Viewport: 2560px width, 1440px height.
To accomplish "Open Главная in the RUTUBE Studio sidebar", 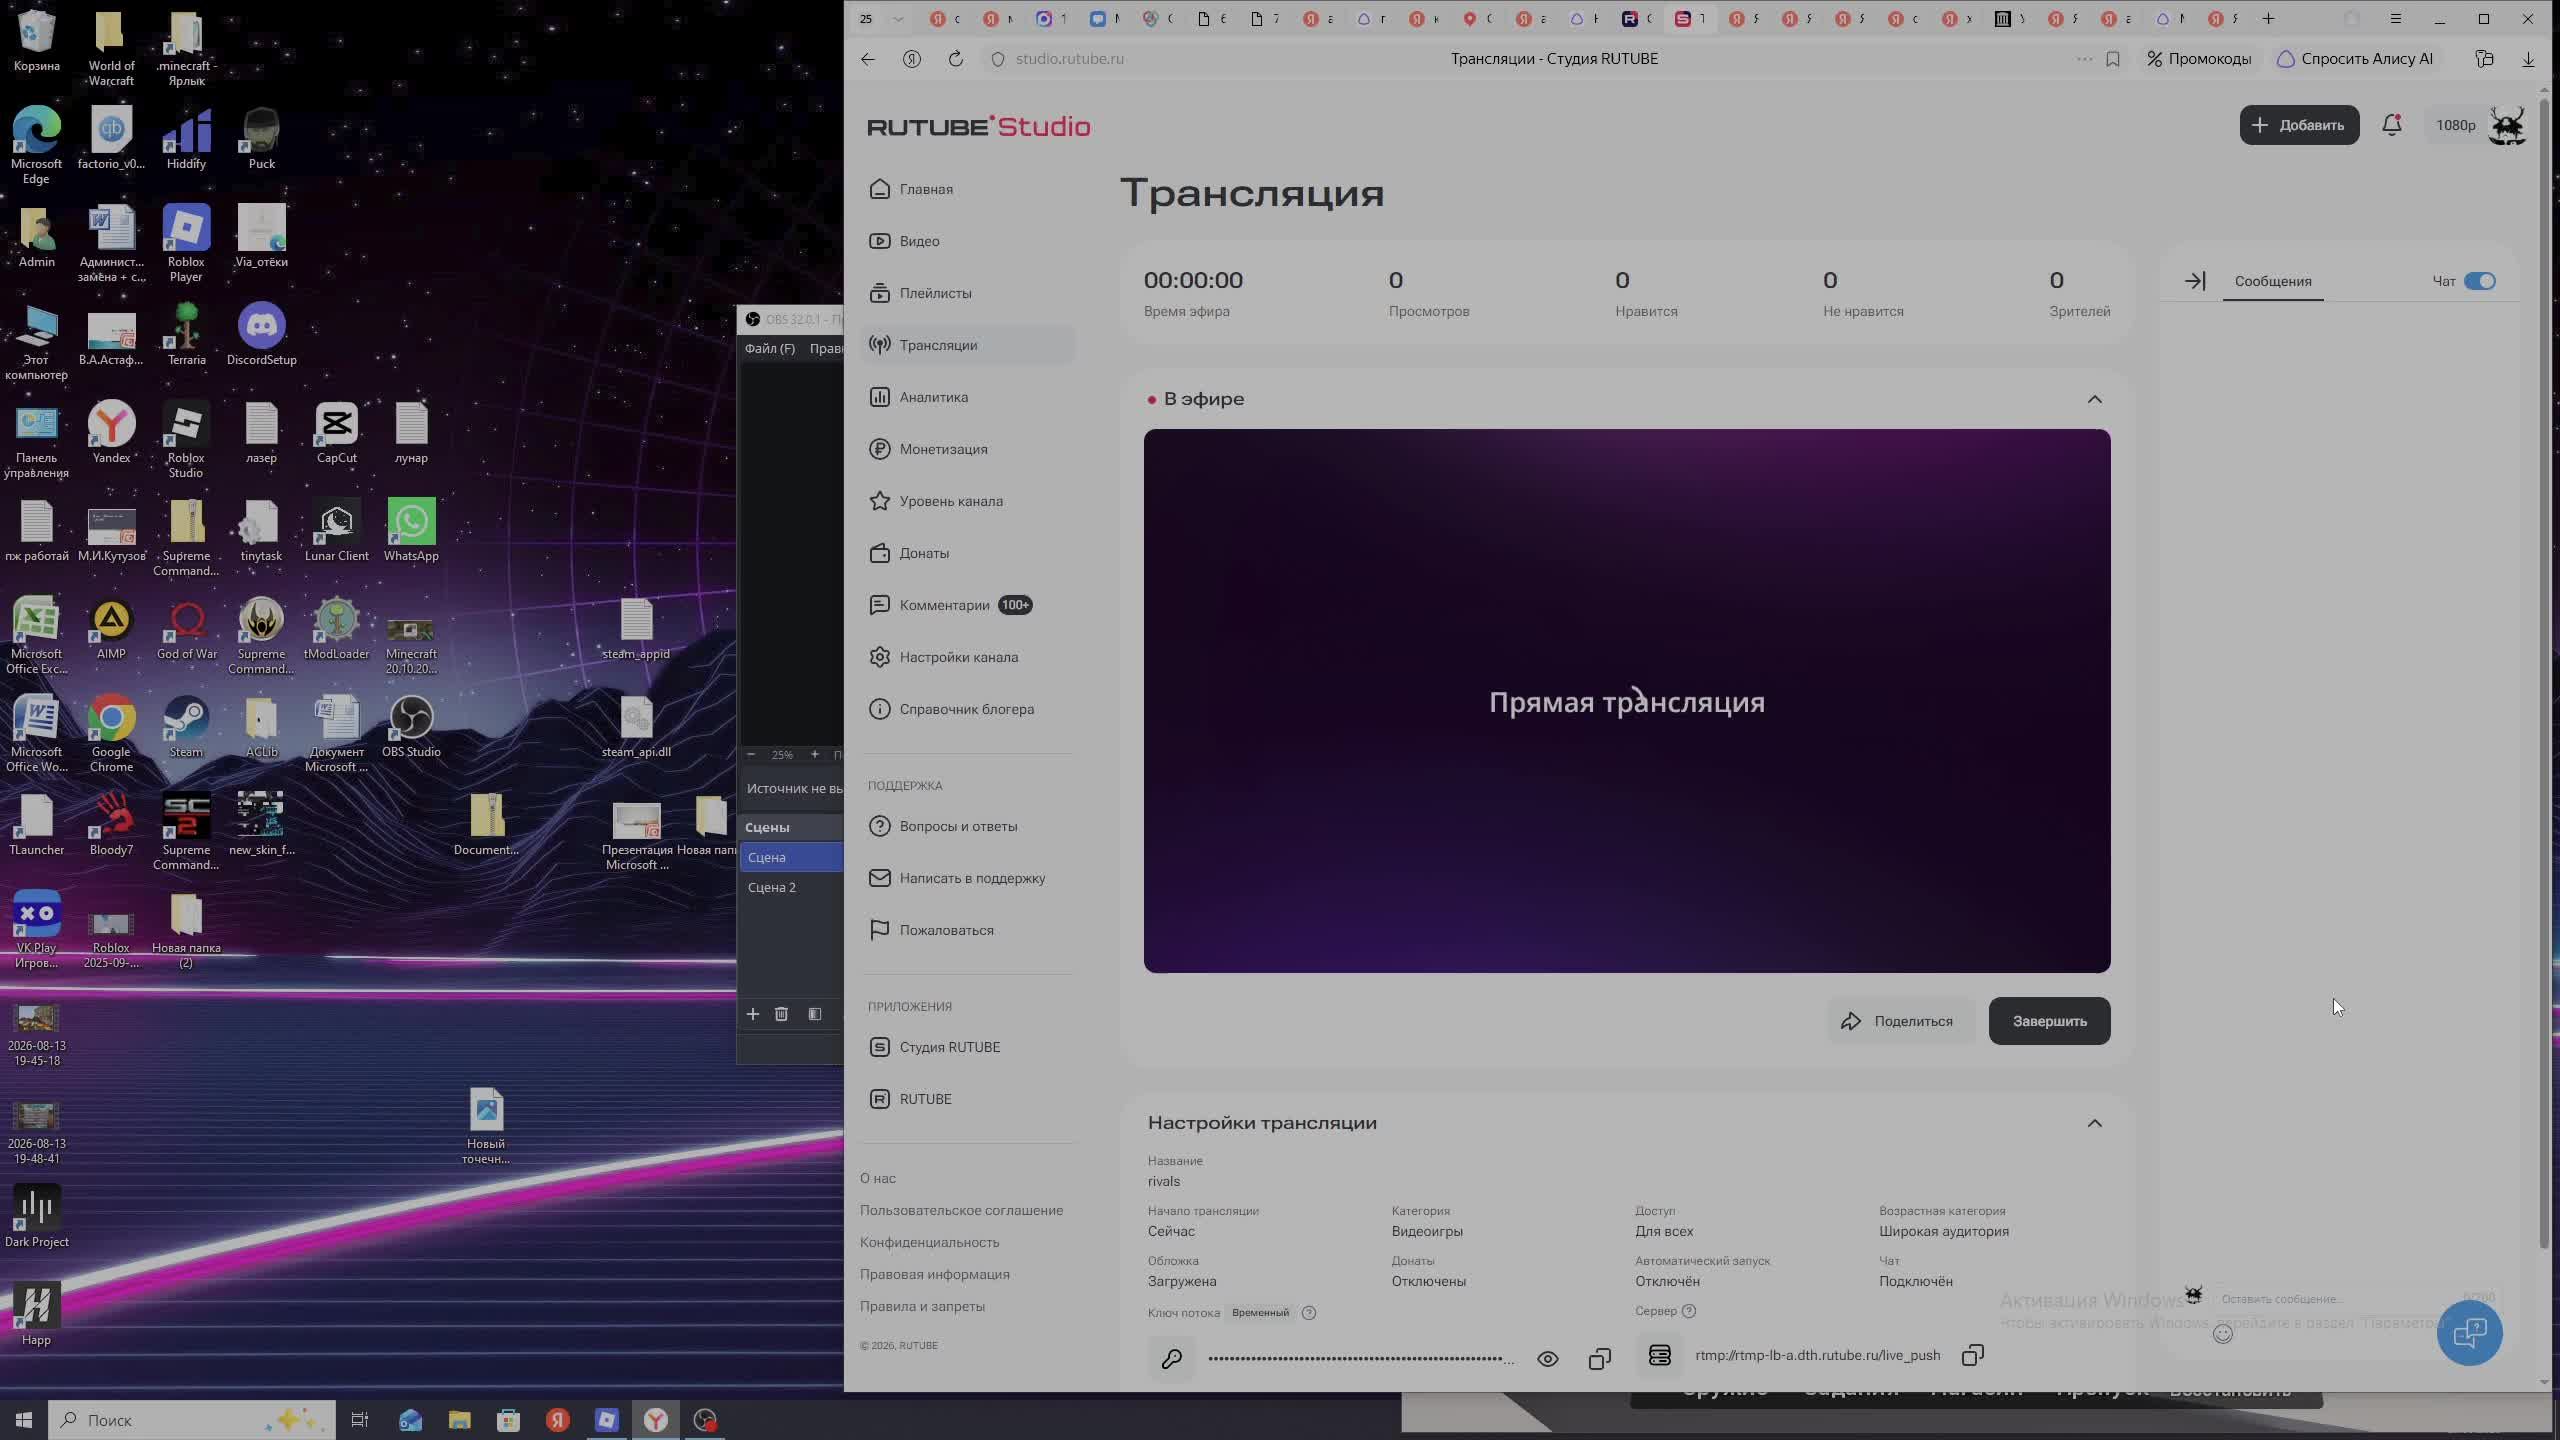I will click(925, 189).
